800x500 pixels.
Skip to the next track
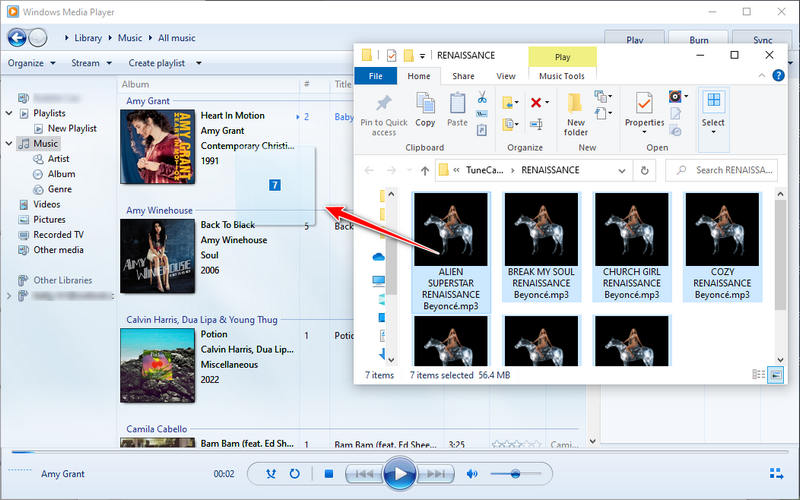436,474
